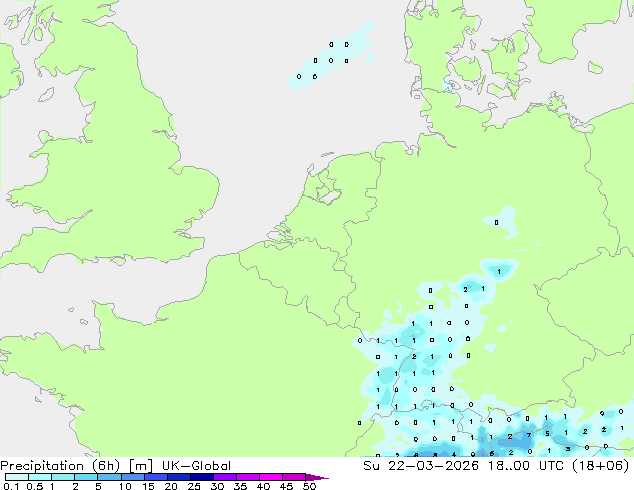Screen dimensions: 634x490
Task: Select the 30–35 purple legend swatch
Action: pyautogui.click(x=224, y=477)
